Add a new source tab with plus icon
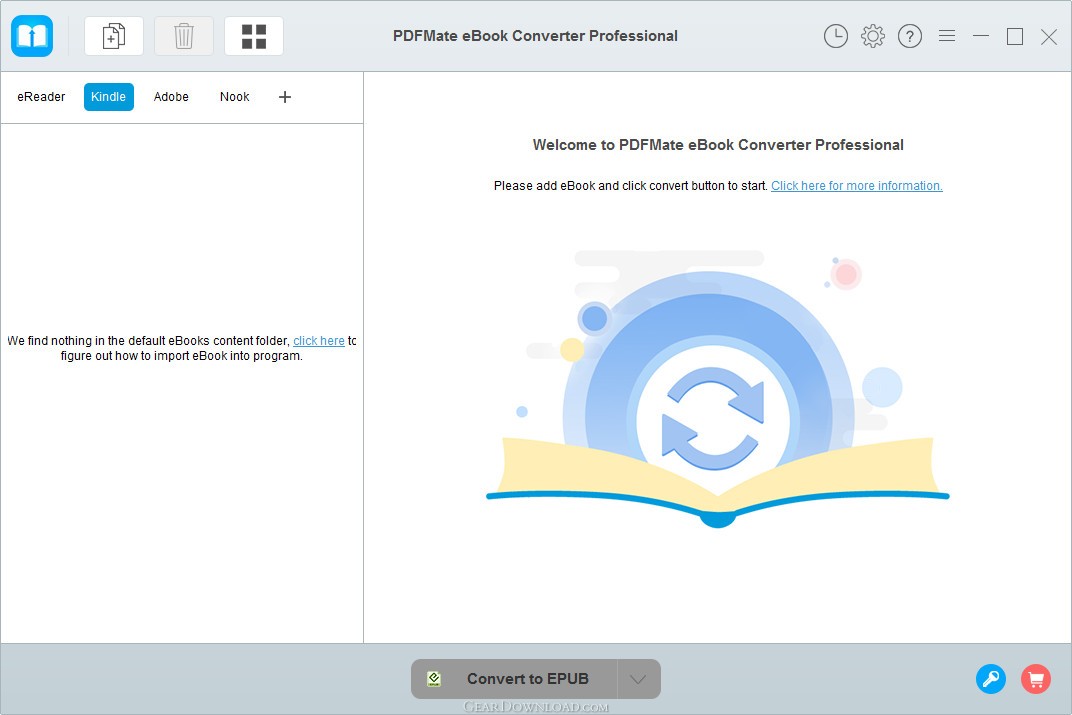The image size is (1072, 715). [285, 97]
